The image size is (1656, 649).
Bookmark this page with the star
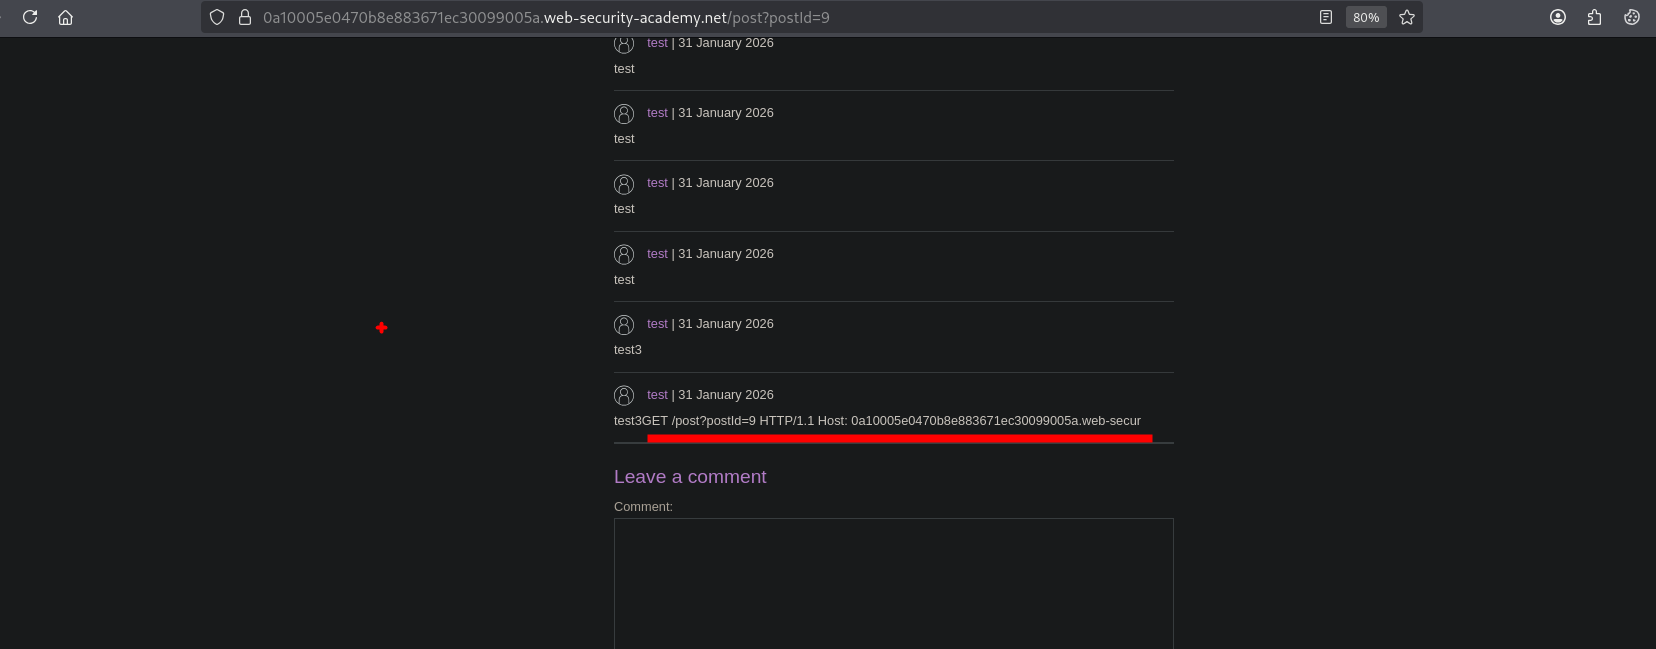coord(1407,17)
